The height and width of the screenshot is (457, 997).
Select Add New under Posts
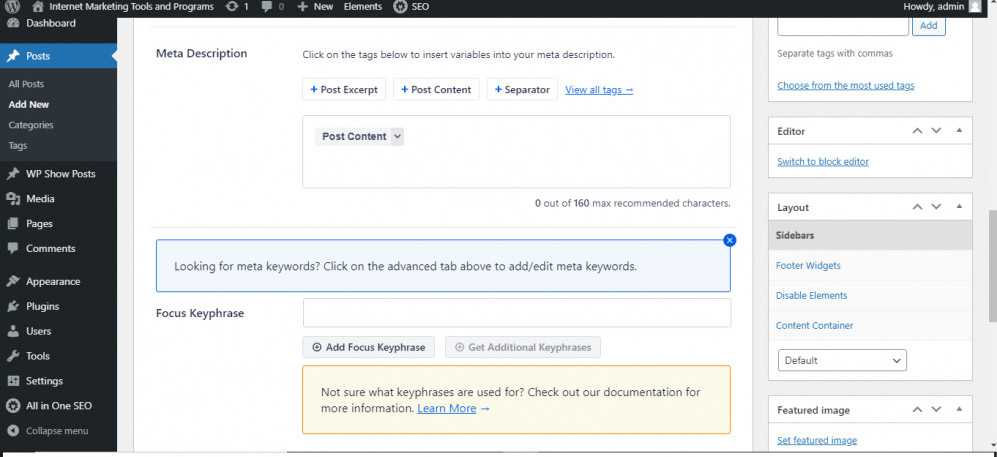point(29,104)
